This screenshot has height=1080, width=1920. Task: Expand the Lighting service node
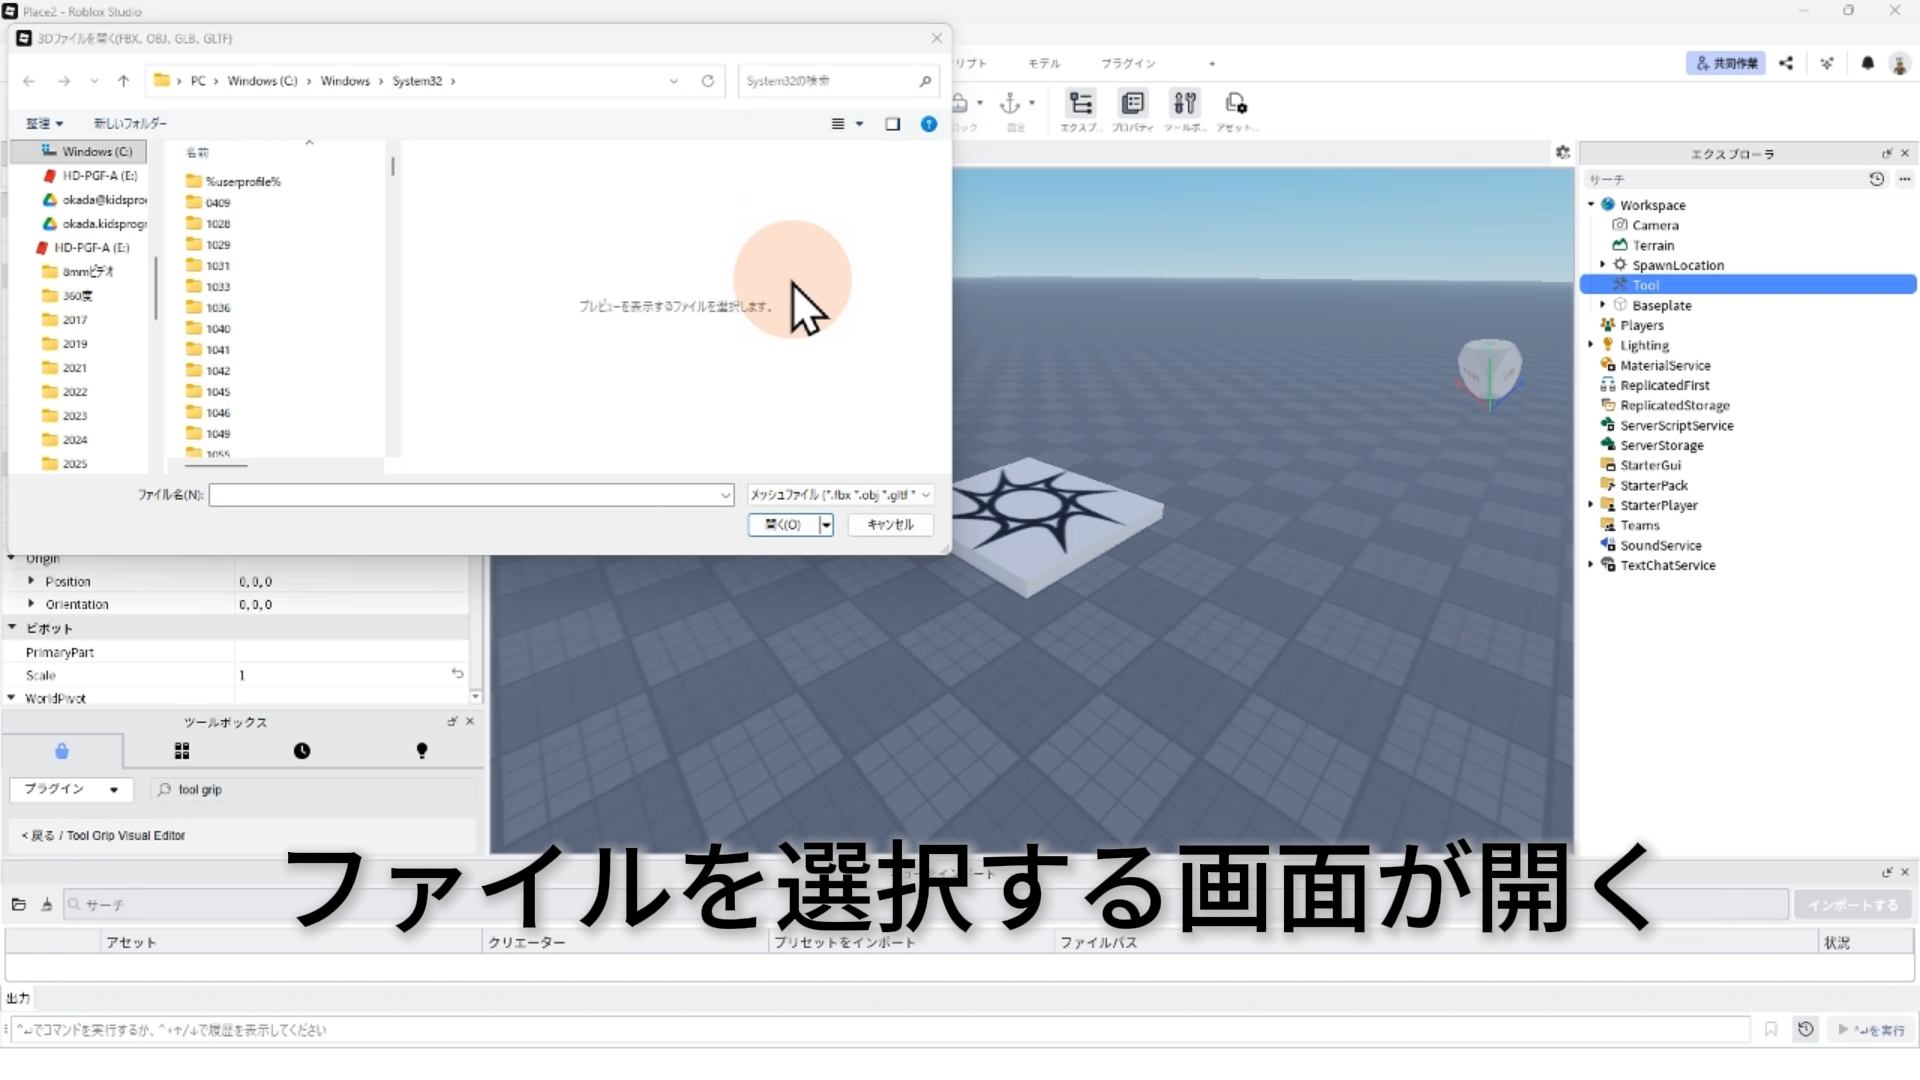click(1591, 345)
